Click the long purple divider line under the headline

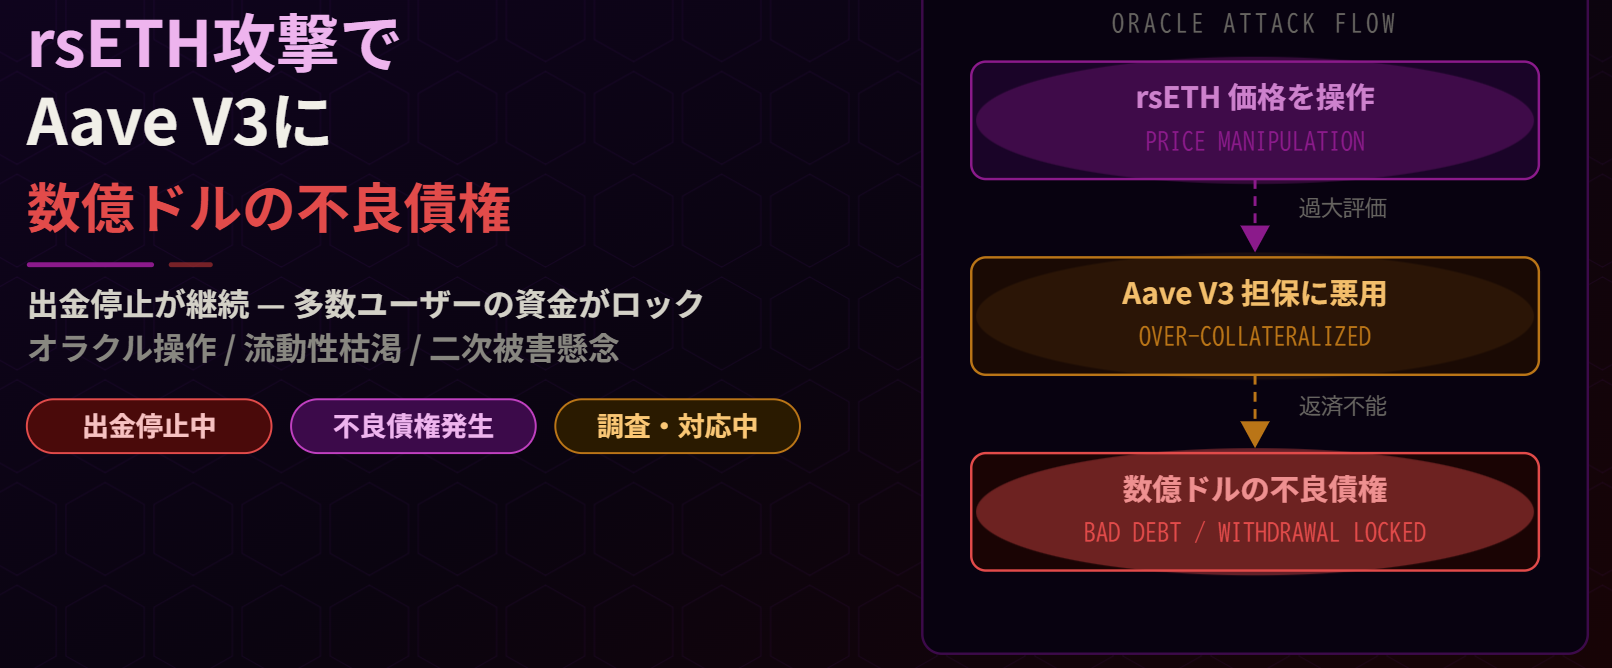[91, 265]
